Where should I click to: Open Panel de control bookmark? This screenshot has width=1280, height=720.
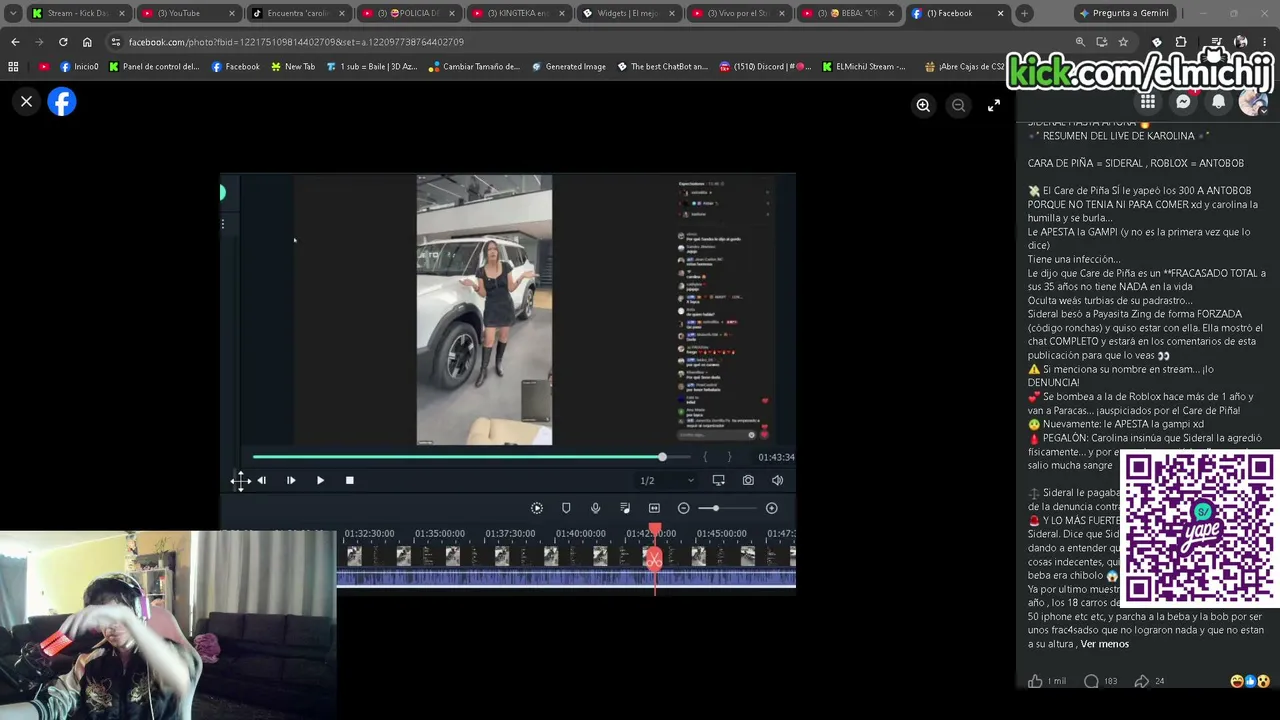(154, 67)
